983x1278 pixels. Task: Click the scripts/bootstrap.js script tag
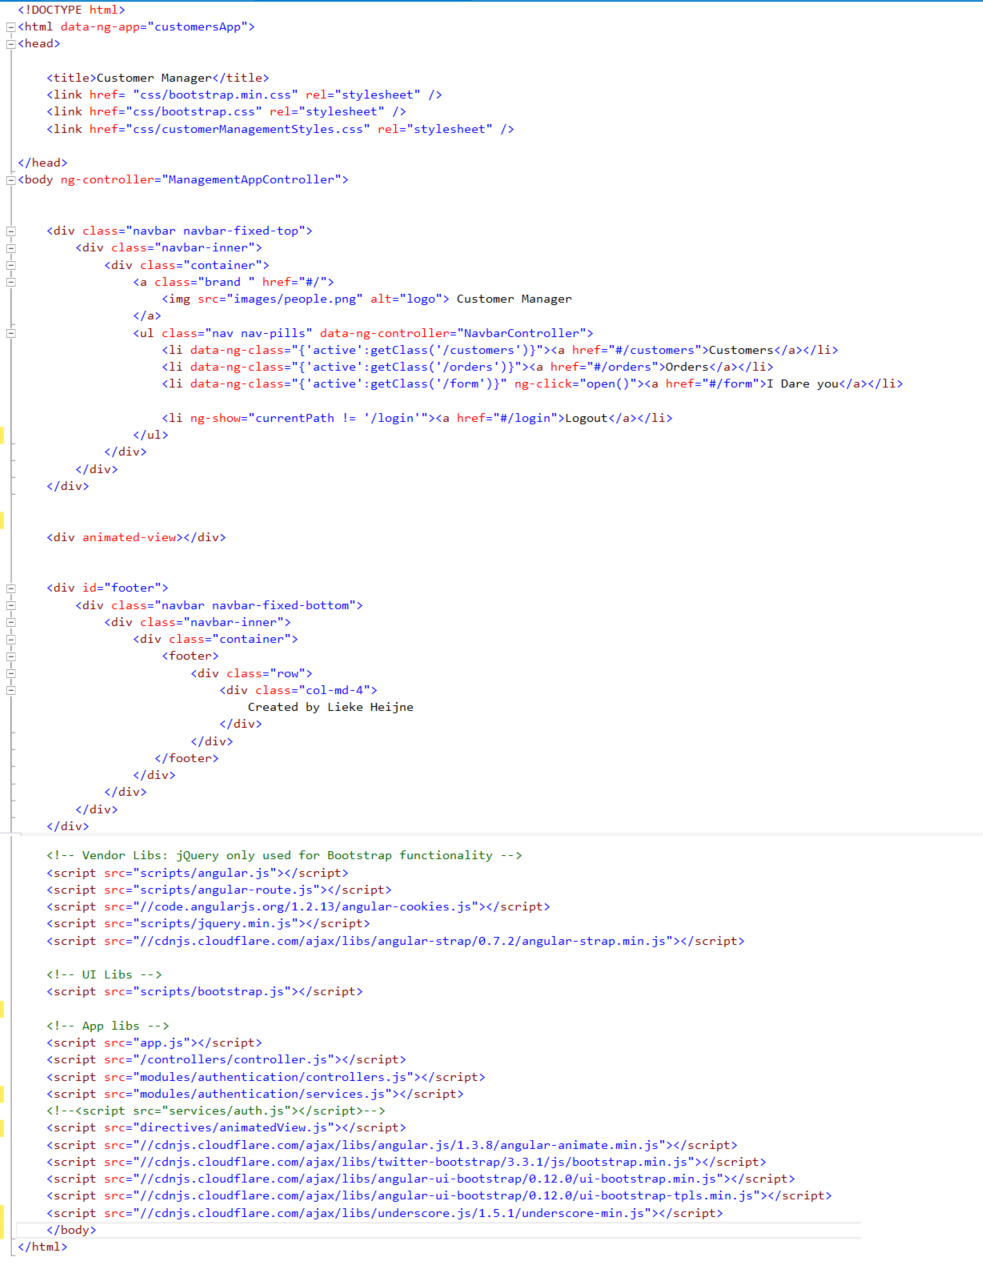coord(204,992)
